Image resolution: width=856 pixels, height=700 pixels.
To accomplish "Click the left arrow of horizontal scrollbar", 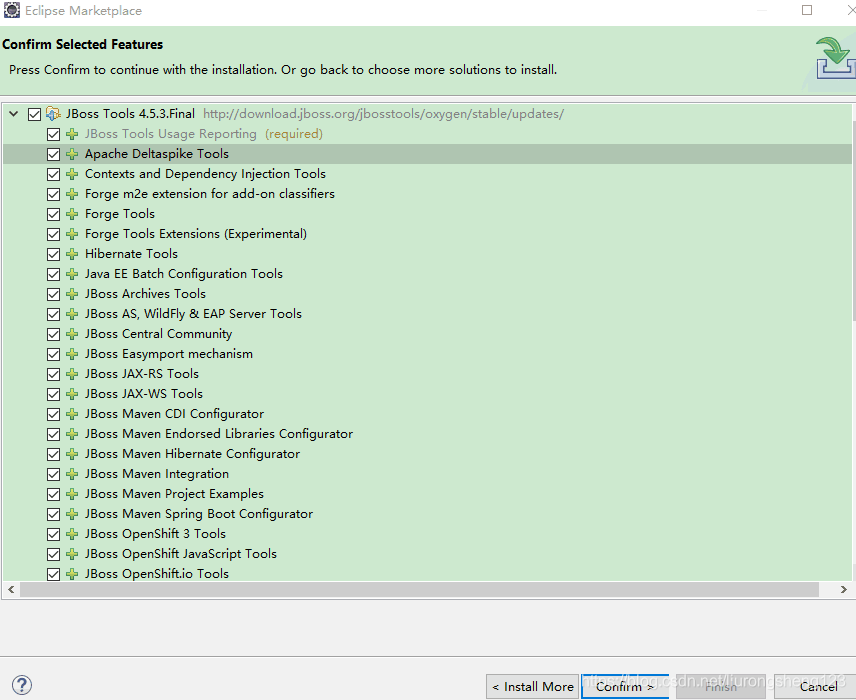I will (x=11, y=590).
